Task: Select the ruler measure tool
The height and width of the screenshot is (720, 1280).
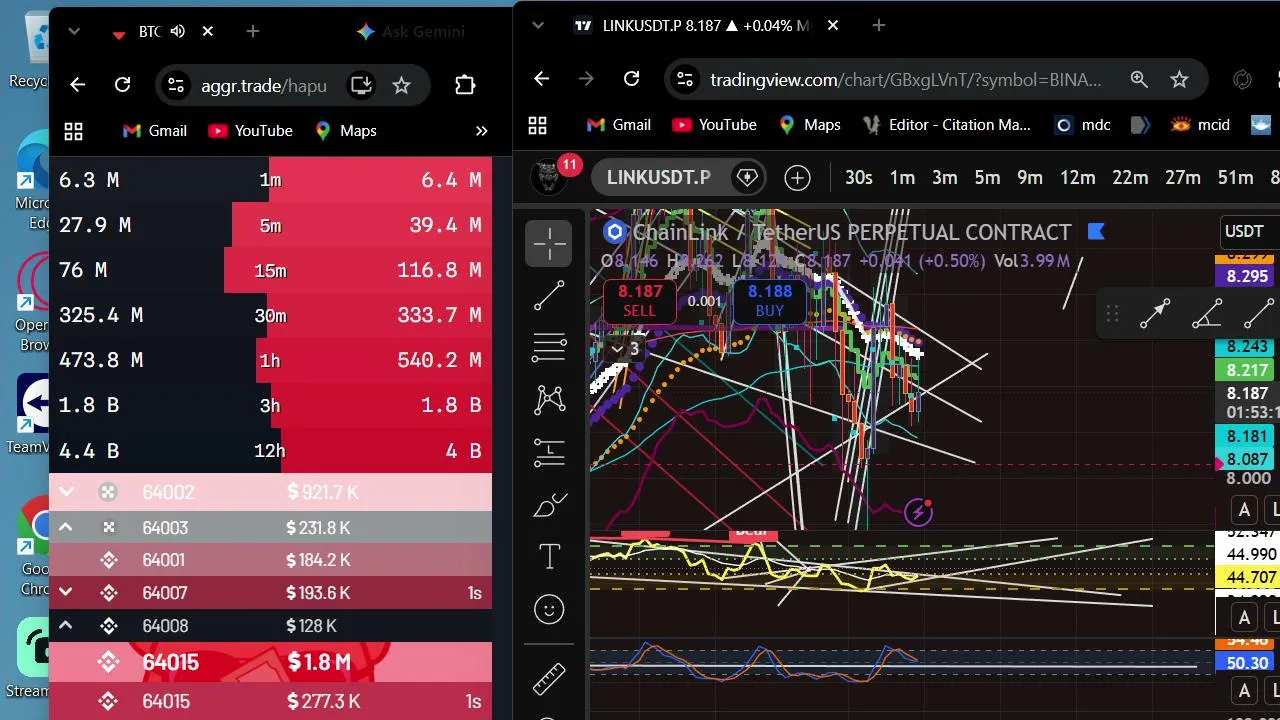Action: 549,679
